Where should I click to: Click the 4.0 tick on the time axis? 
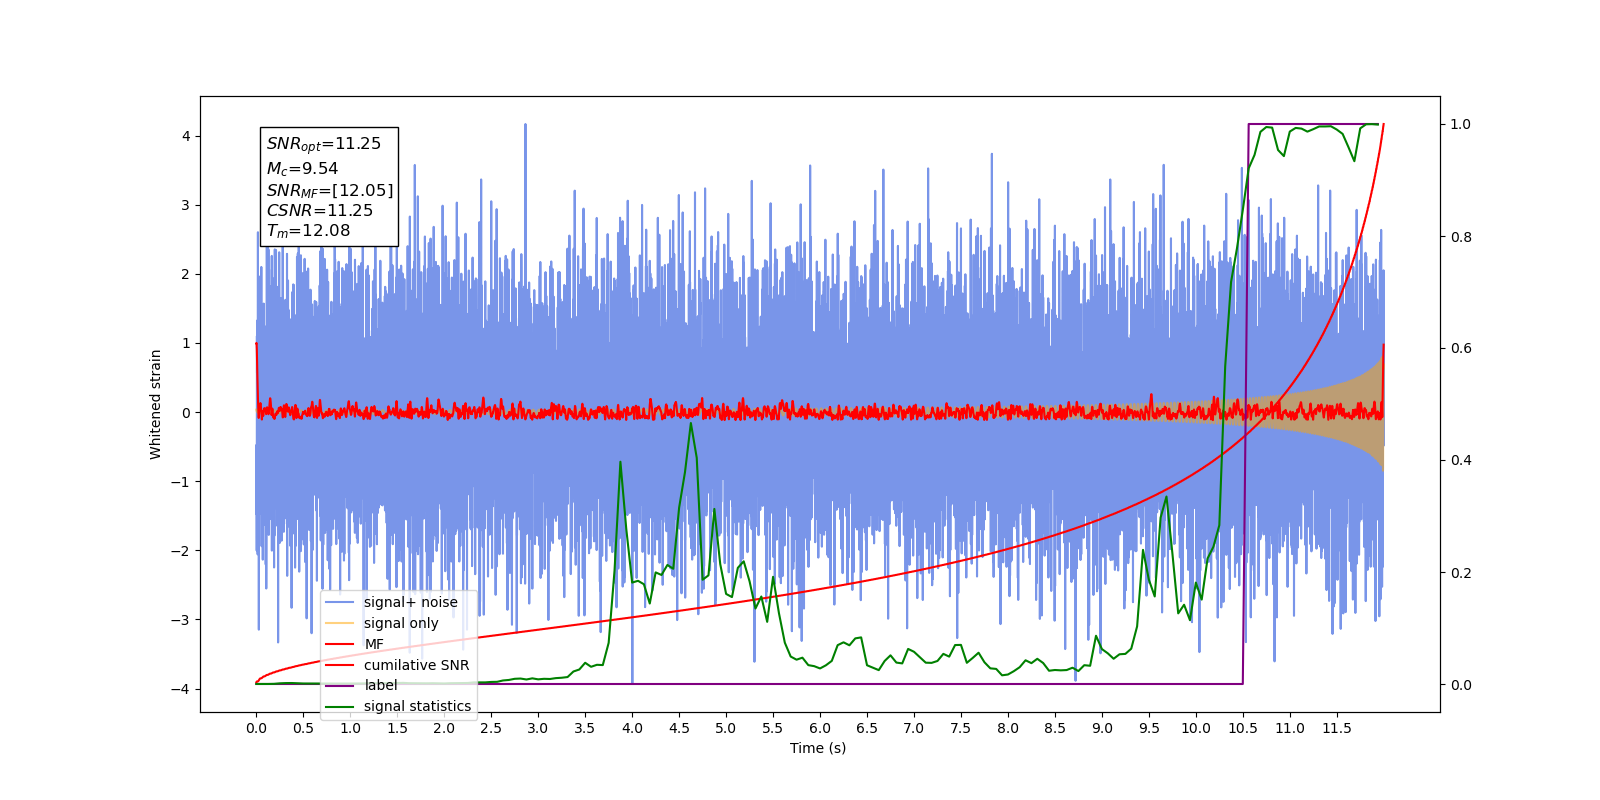pos(632,728)
